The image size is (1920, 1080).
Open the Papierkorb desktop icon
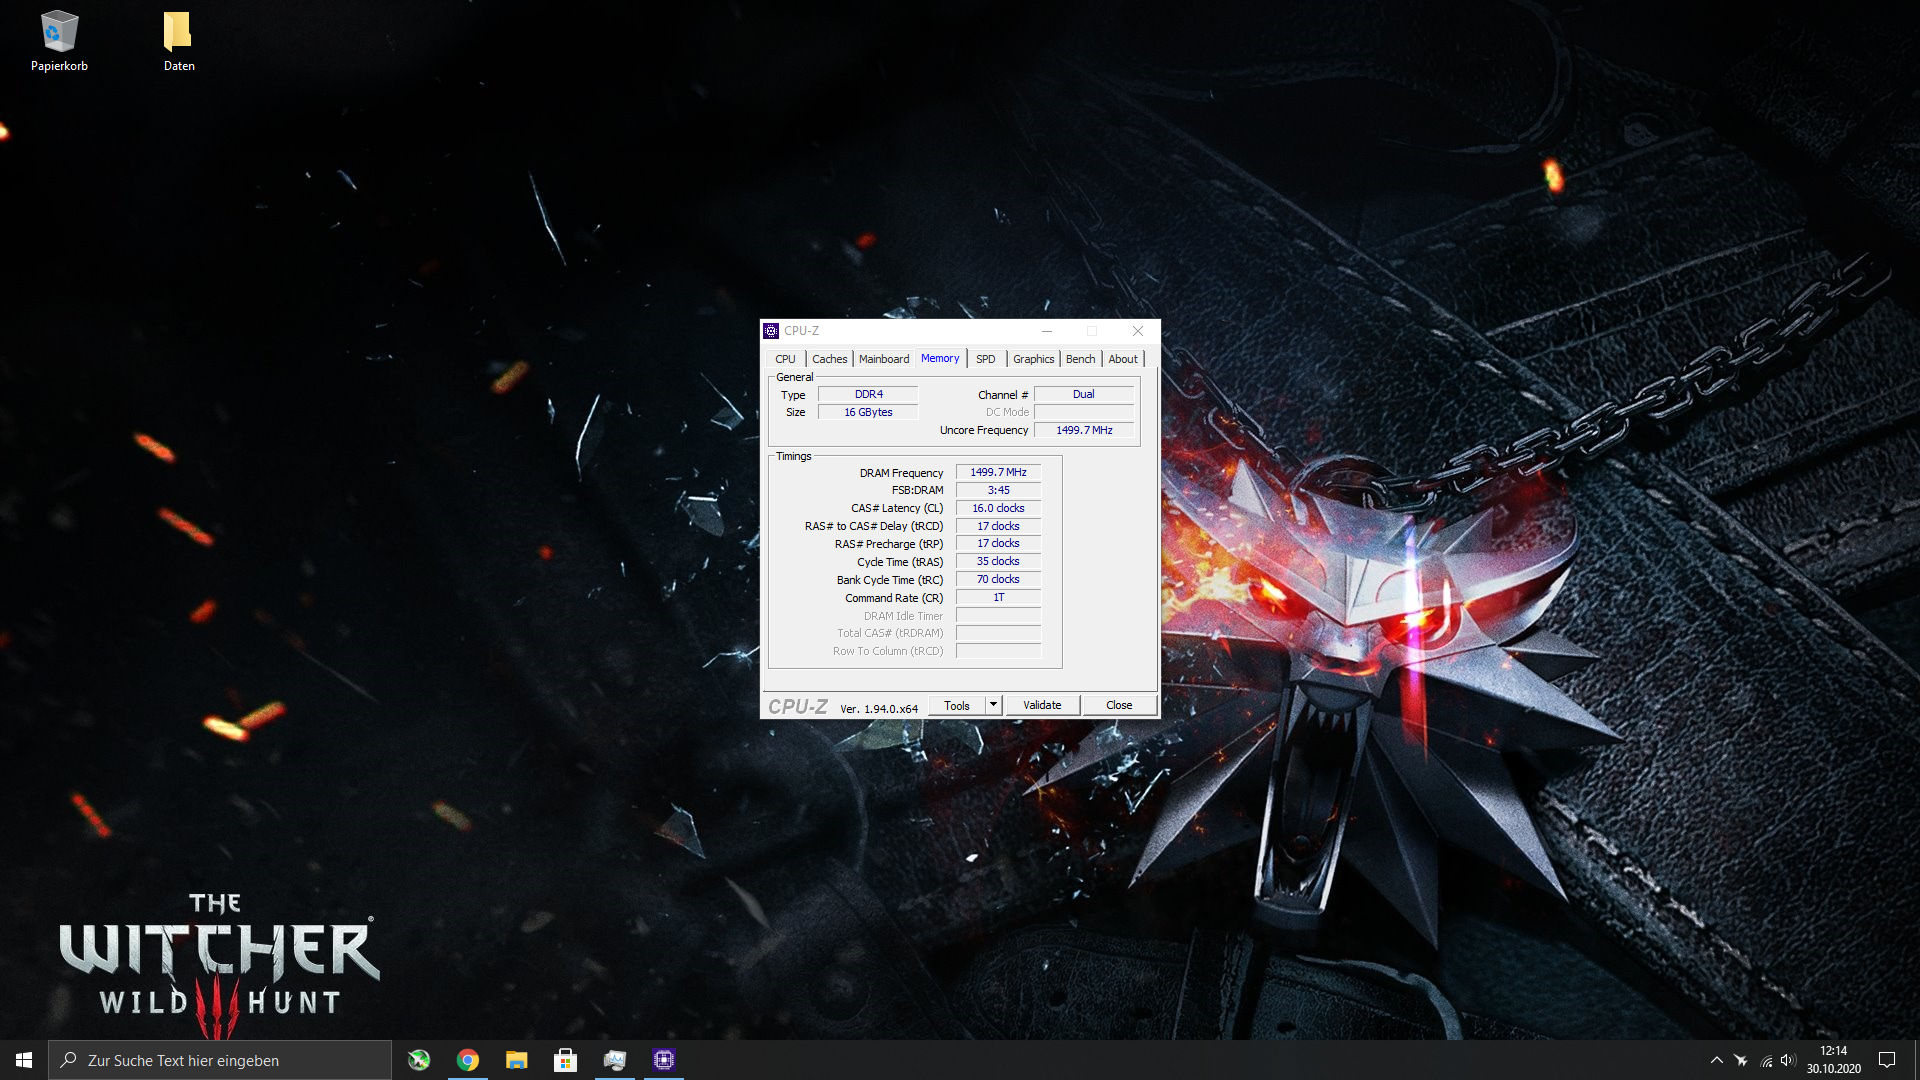click(x=59, y=42)
